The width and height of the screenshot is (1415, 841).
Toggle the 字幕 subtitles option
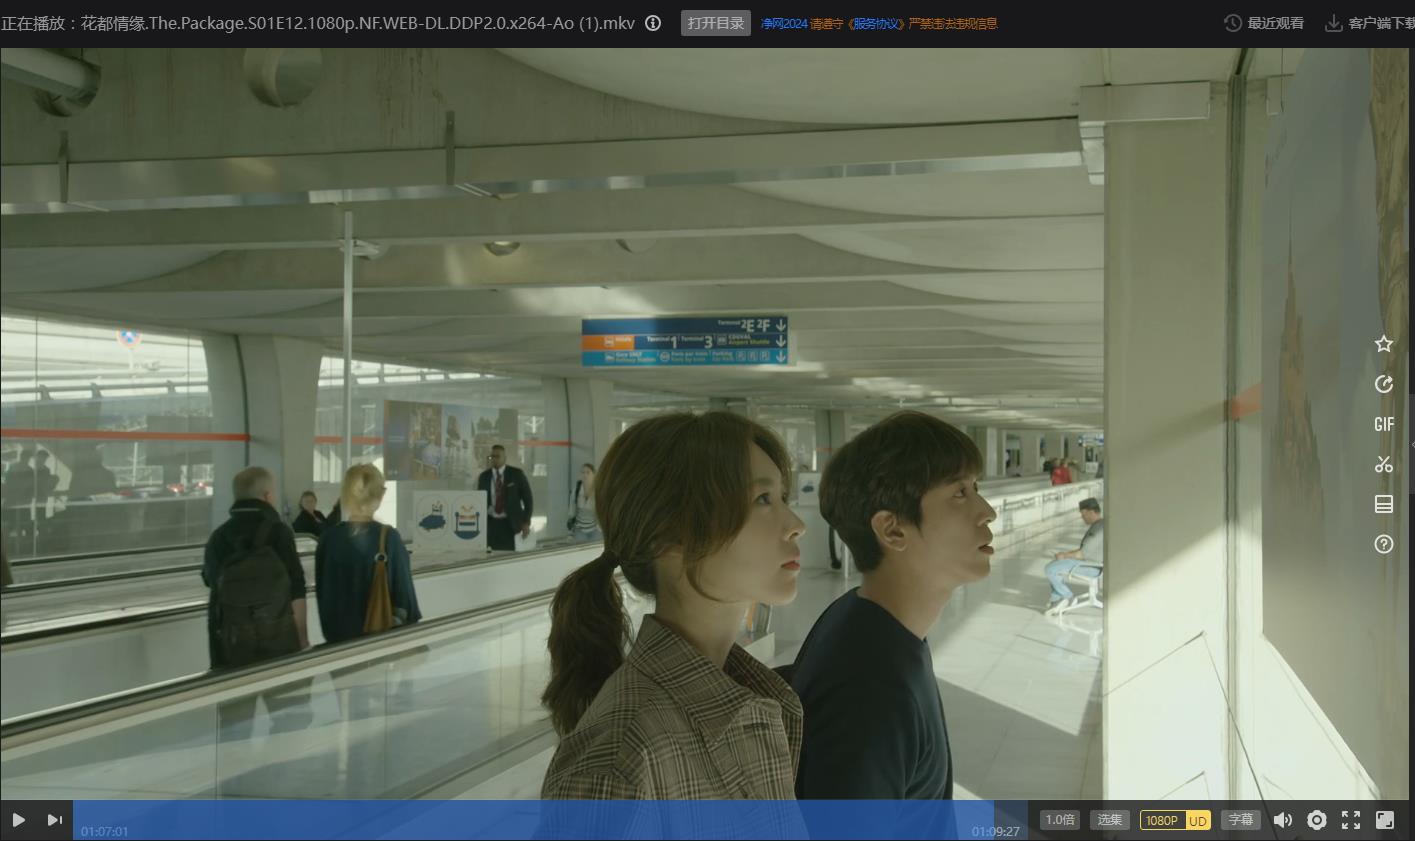pyautogui.click(x=1240, y=820)
